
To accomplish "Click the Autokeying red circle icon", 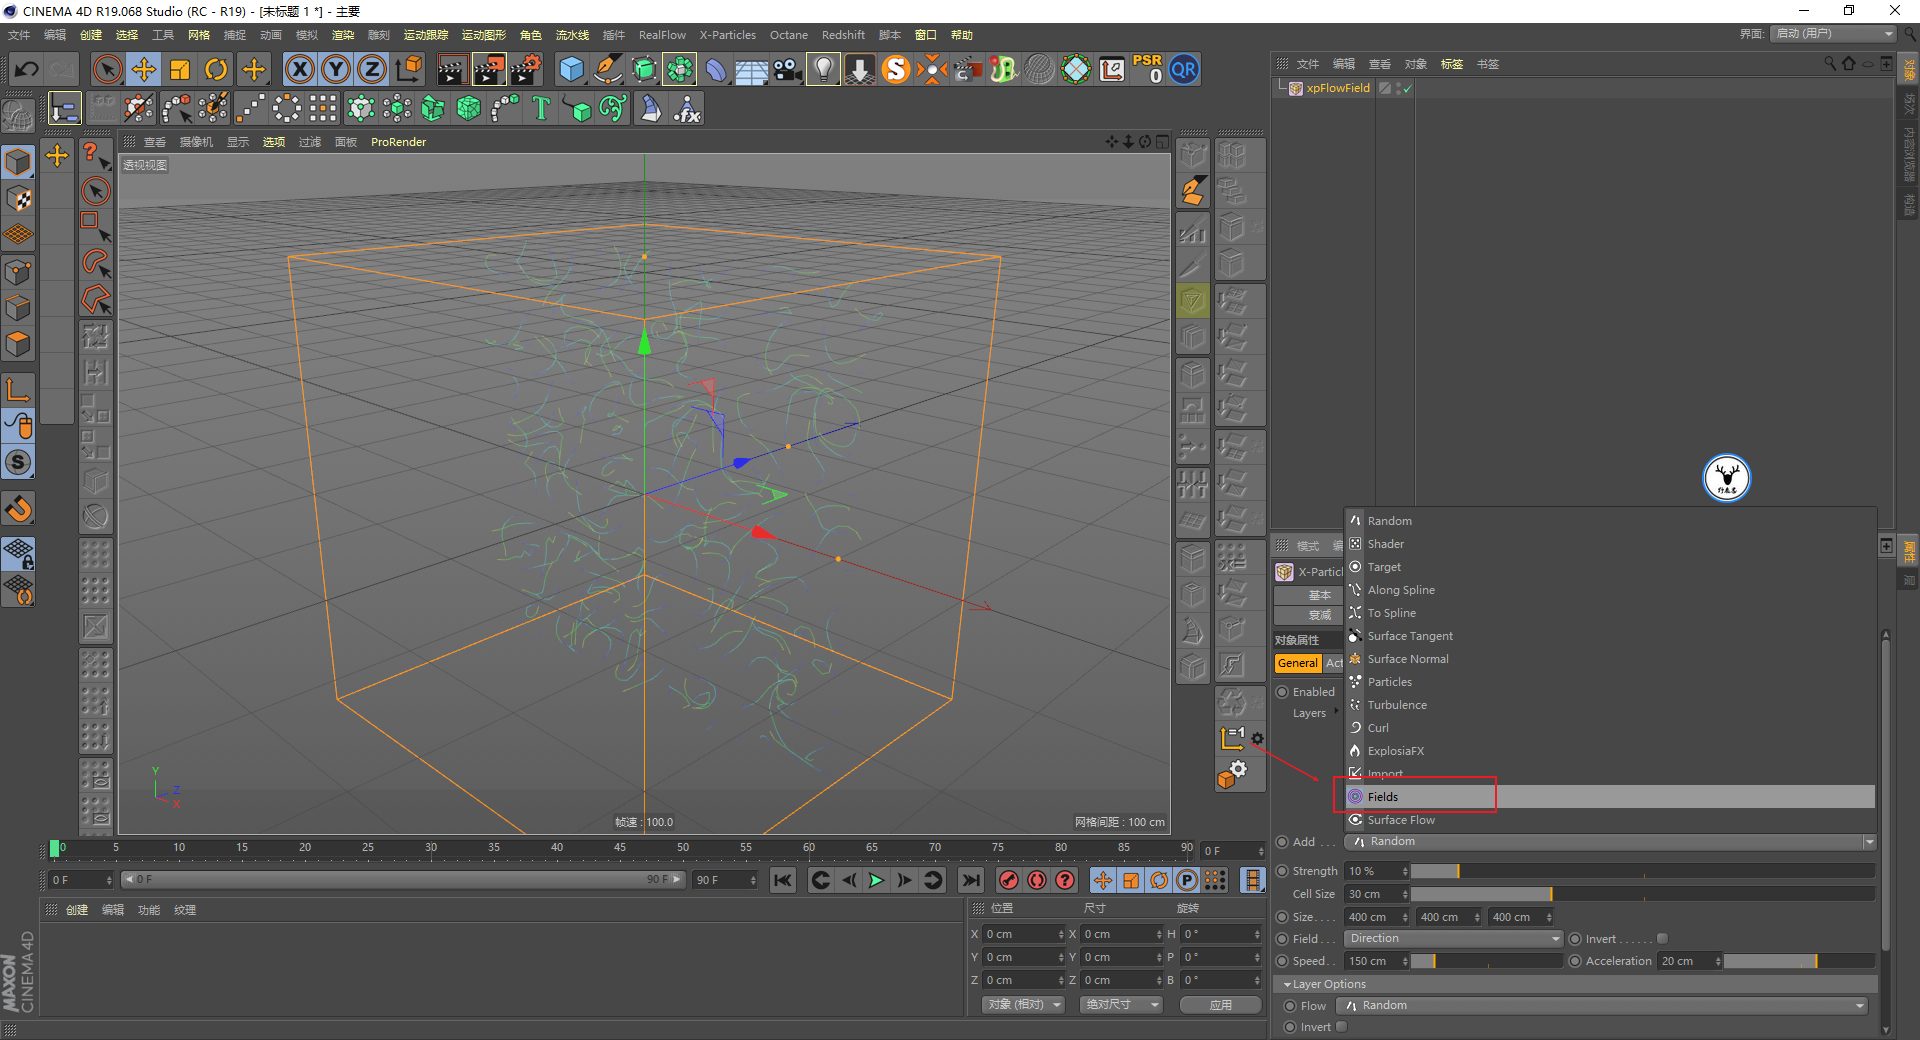I will pyautogui.click(x=1037, y=880).
